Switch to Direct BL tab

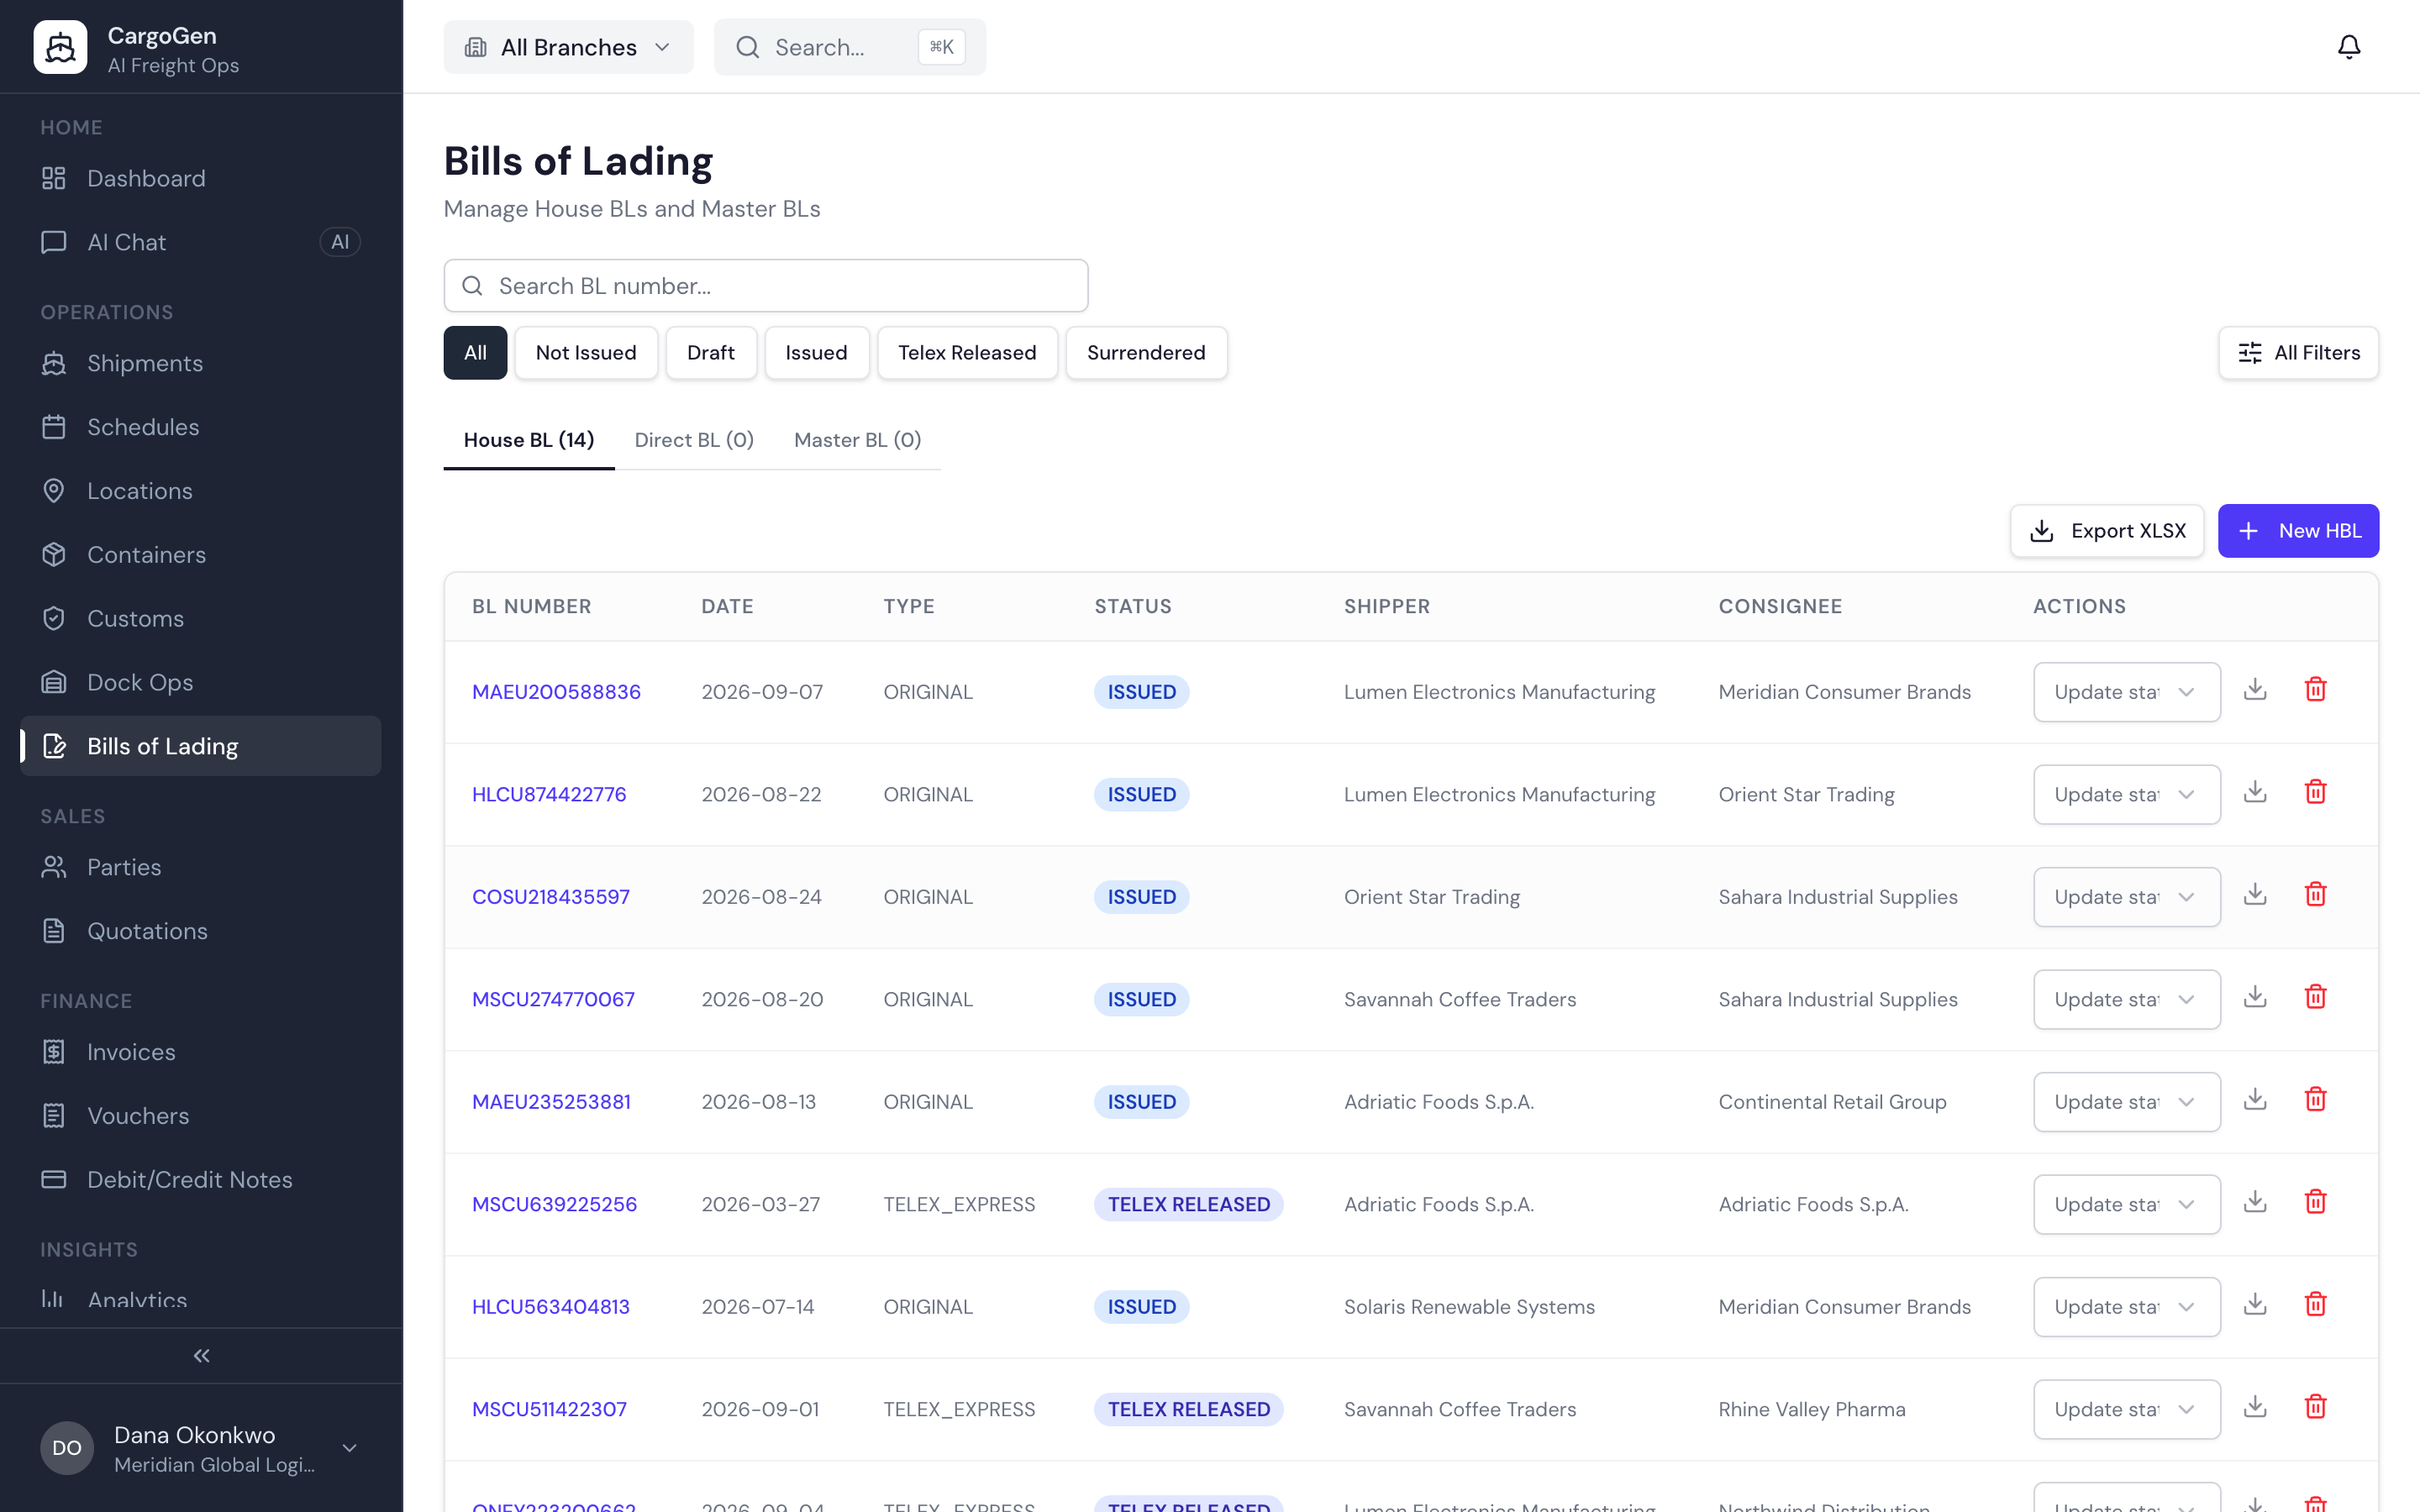tap(694, 440)
